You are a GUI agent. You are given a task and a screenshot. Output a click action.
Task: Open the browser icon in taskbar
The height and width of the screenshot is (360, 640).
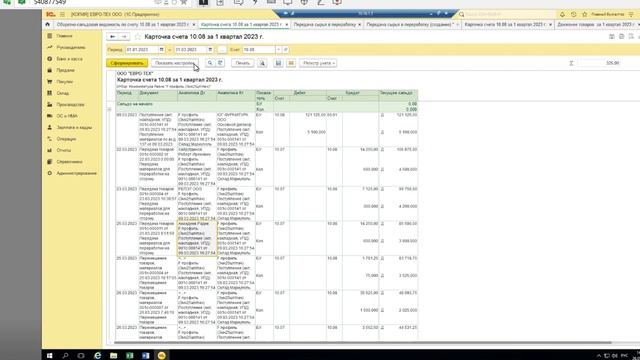[x=98, y=356]
